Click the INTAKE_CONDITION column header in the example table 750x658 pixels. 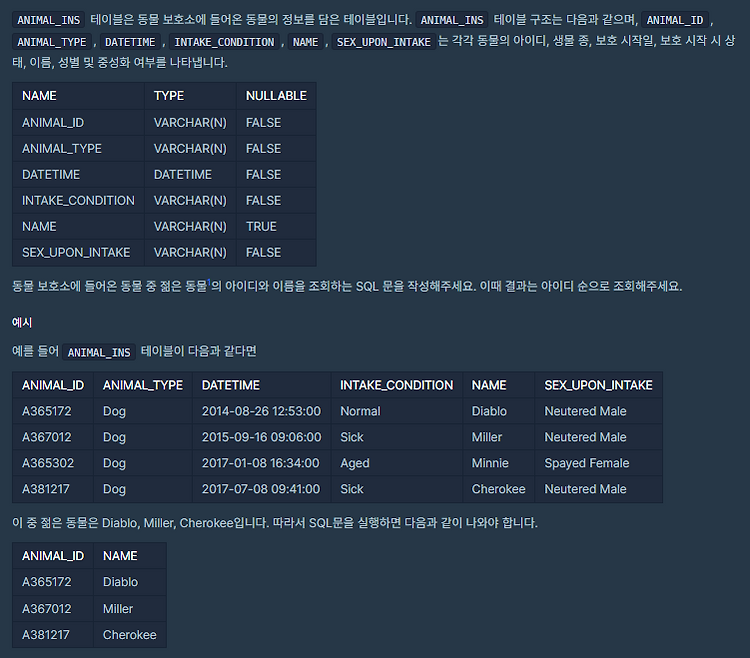click(x=397, y=385)
